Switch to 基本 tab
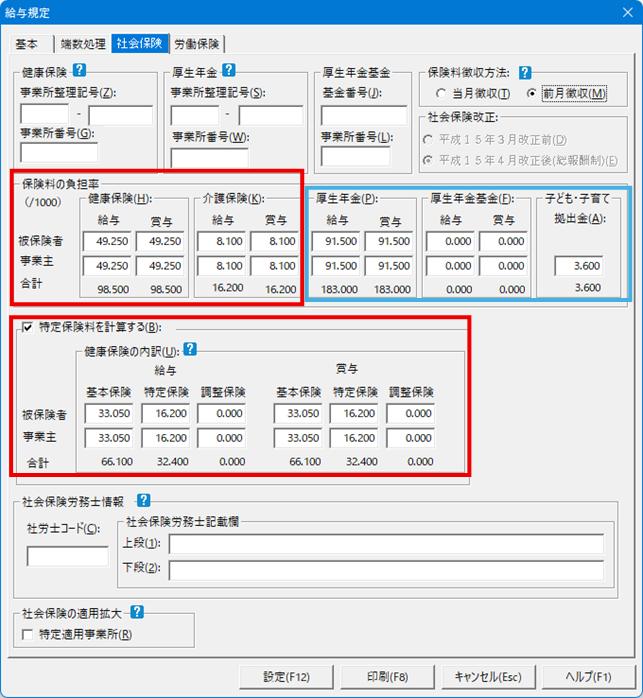This screenshot has height=698, width=643. pyautogui.click(x=27, y=45)
